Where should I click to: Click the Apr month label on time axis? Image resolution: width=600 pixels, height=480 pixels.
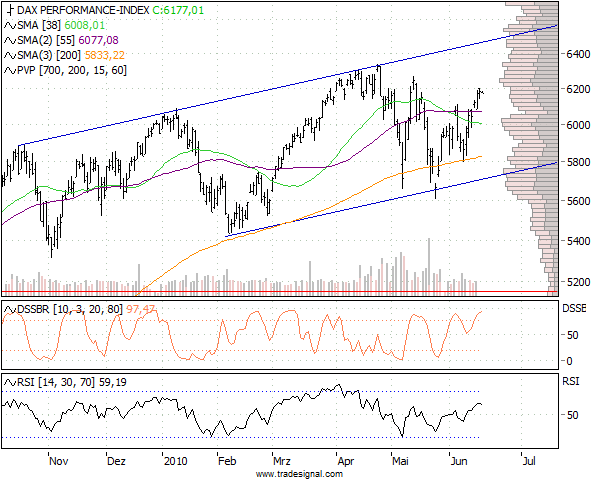(x=346, y=462)
